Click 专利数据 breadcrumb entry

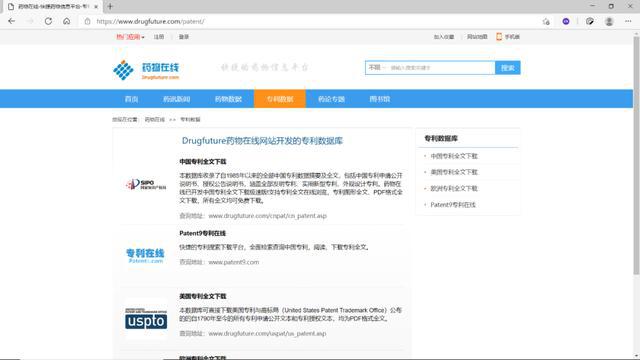click(190, 120)
